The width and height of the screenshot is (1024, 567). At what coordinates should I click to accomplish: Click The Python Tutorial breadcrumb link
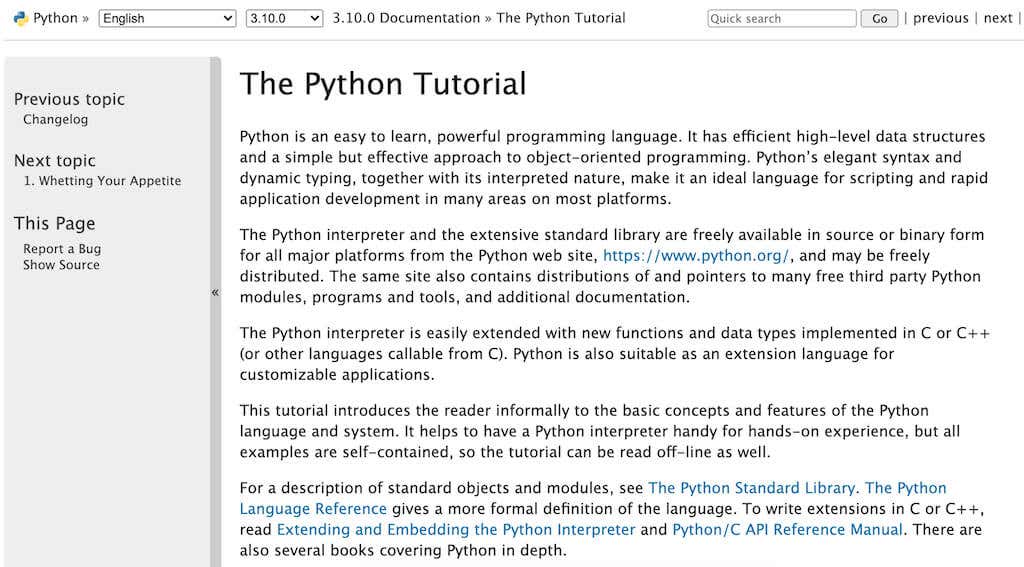(x=561, y=18)
